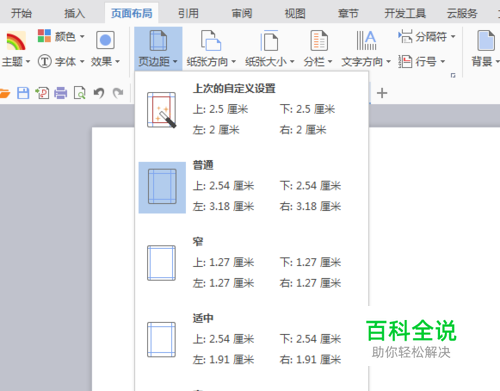Open print preview icon
The height and width of the screenshot is (391, 500).
point(80,93)
